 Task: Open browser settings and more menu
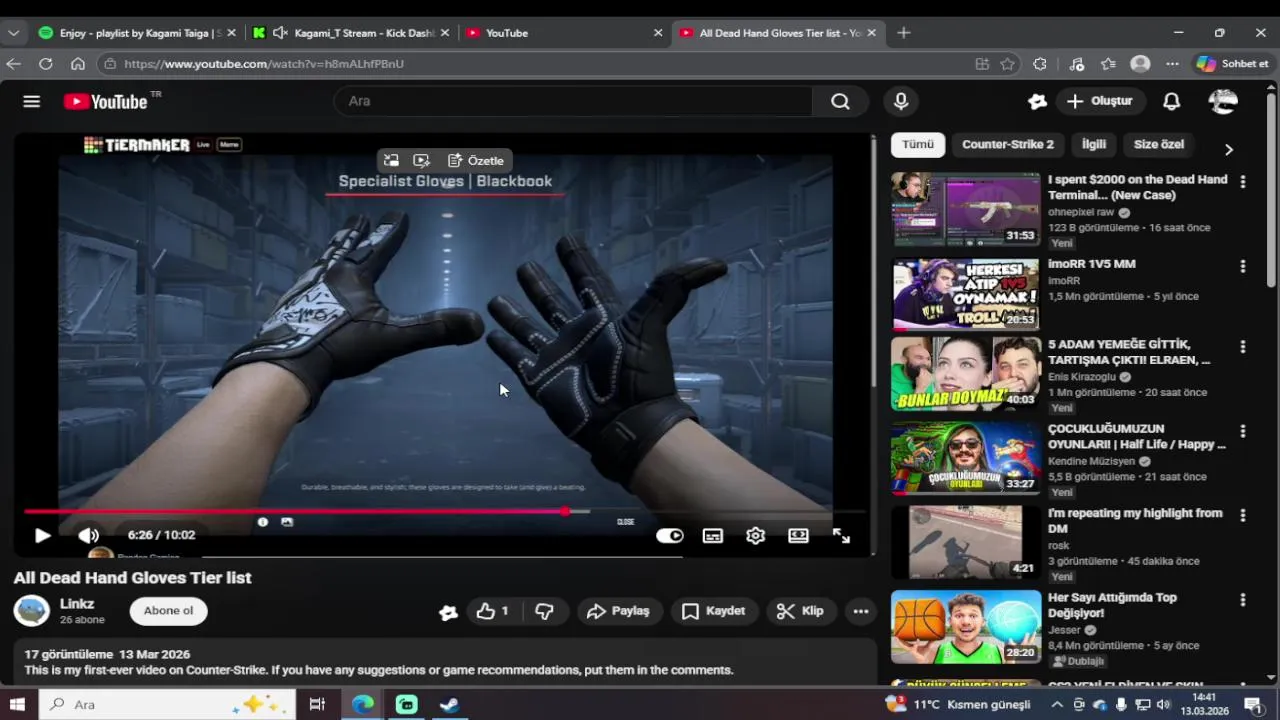[x=1172, y=63]
